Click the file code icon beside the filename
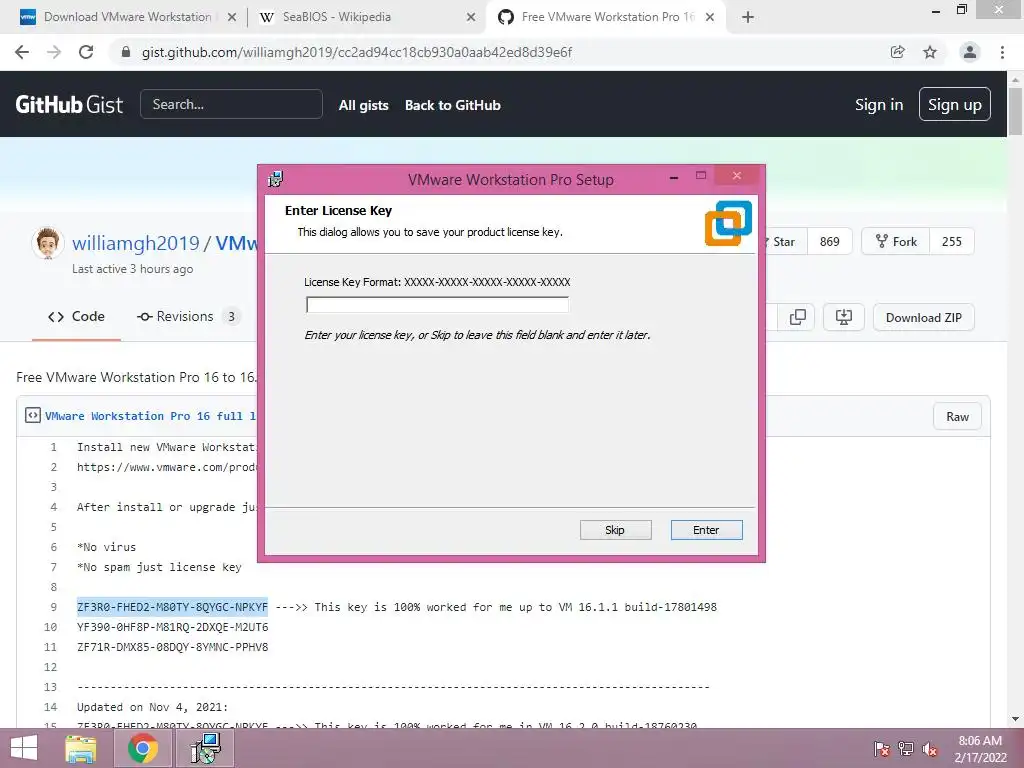Image resolution: width=1024 pixels, height=768 pixels. pyautogui.click(x=33, y=415)
